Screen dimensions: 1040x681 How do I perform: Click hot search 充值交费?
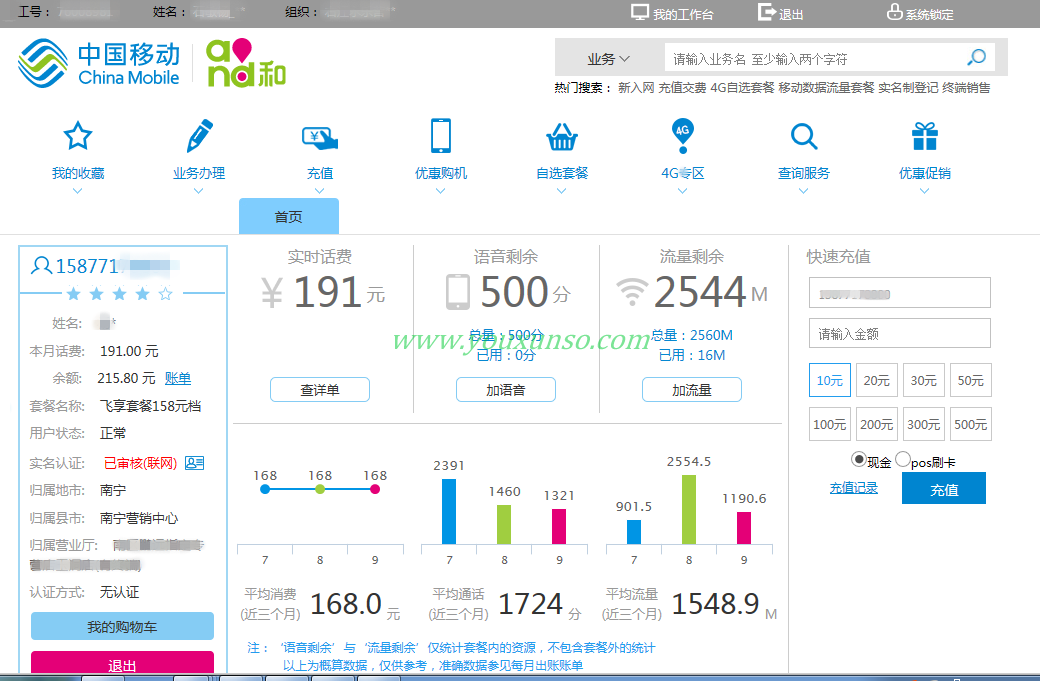682,88
